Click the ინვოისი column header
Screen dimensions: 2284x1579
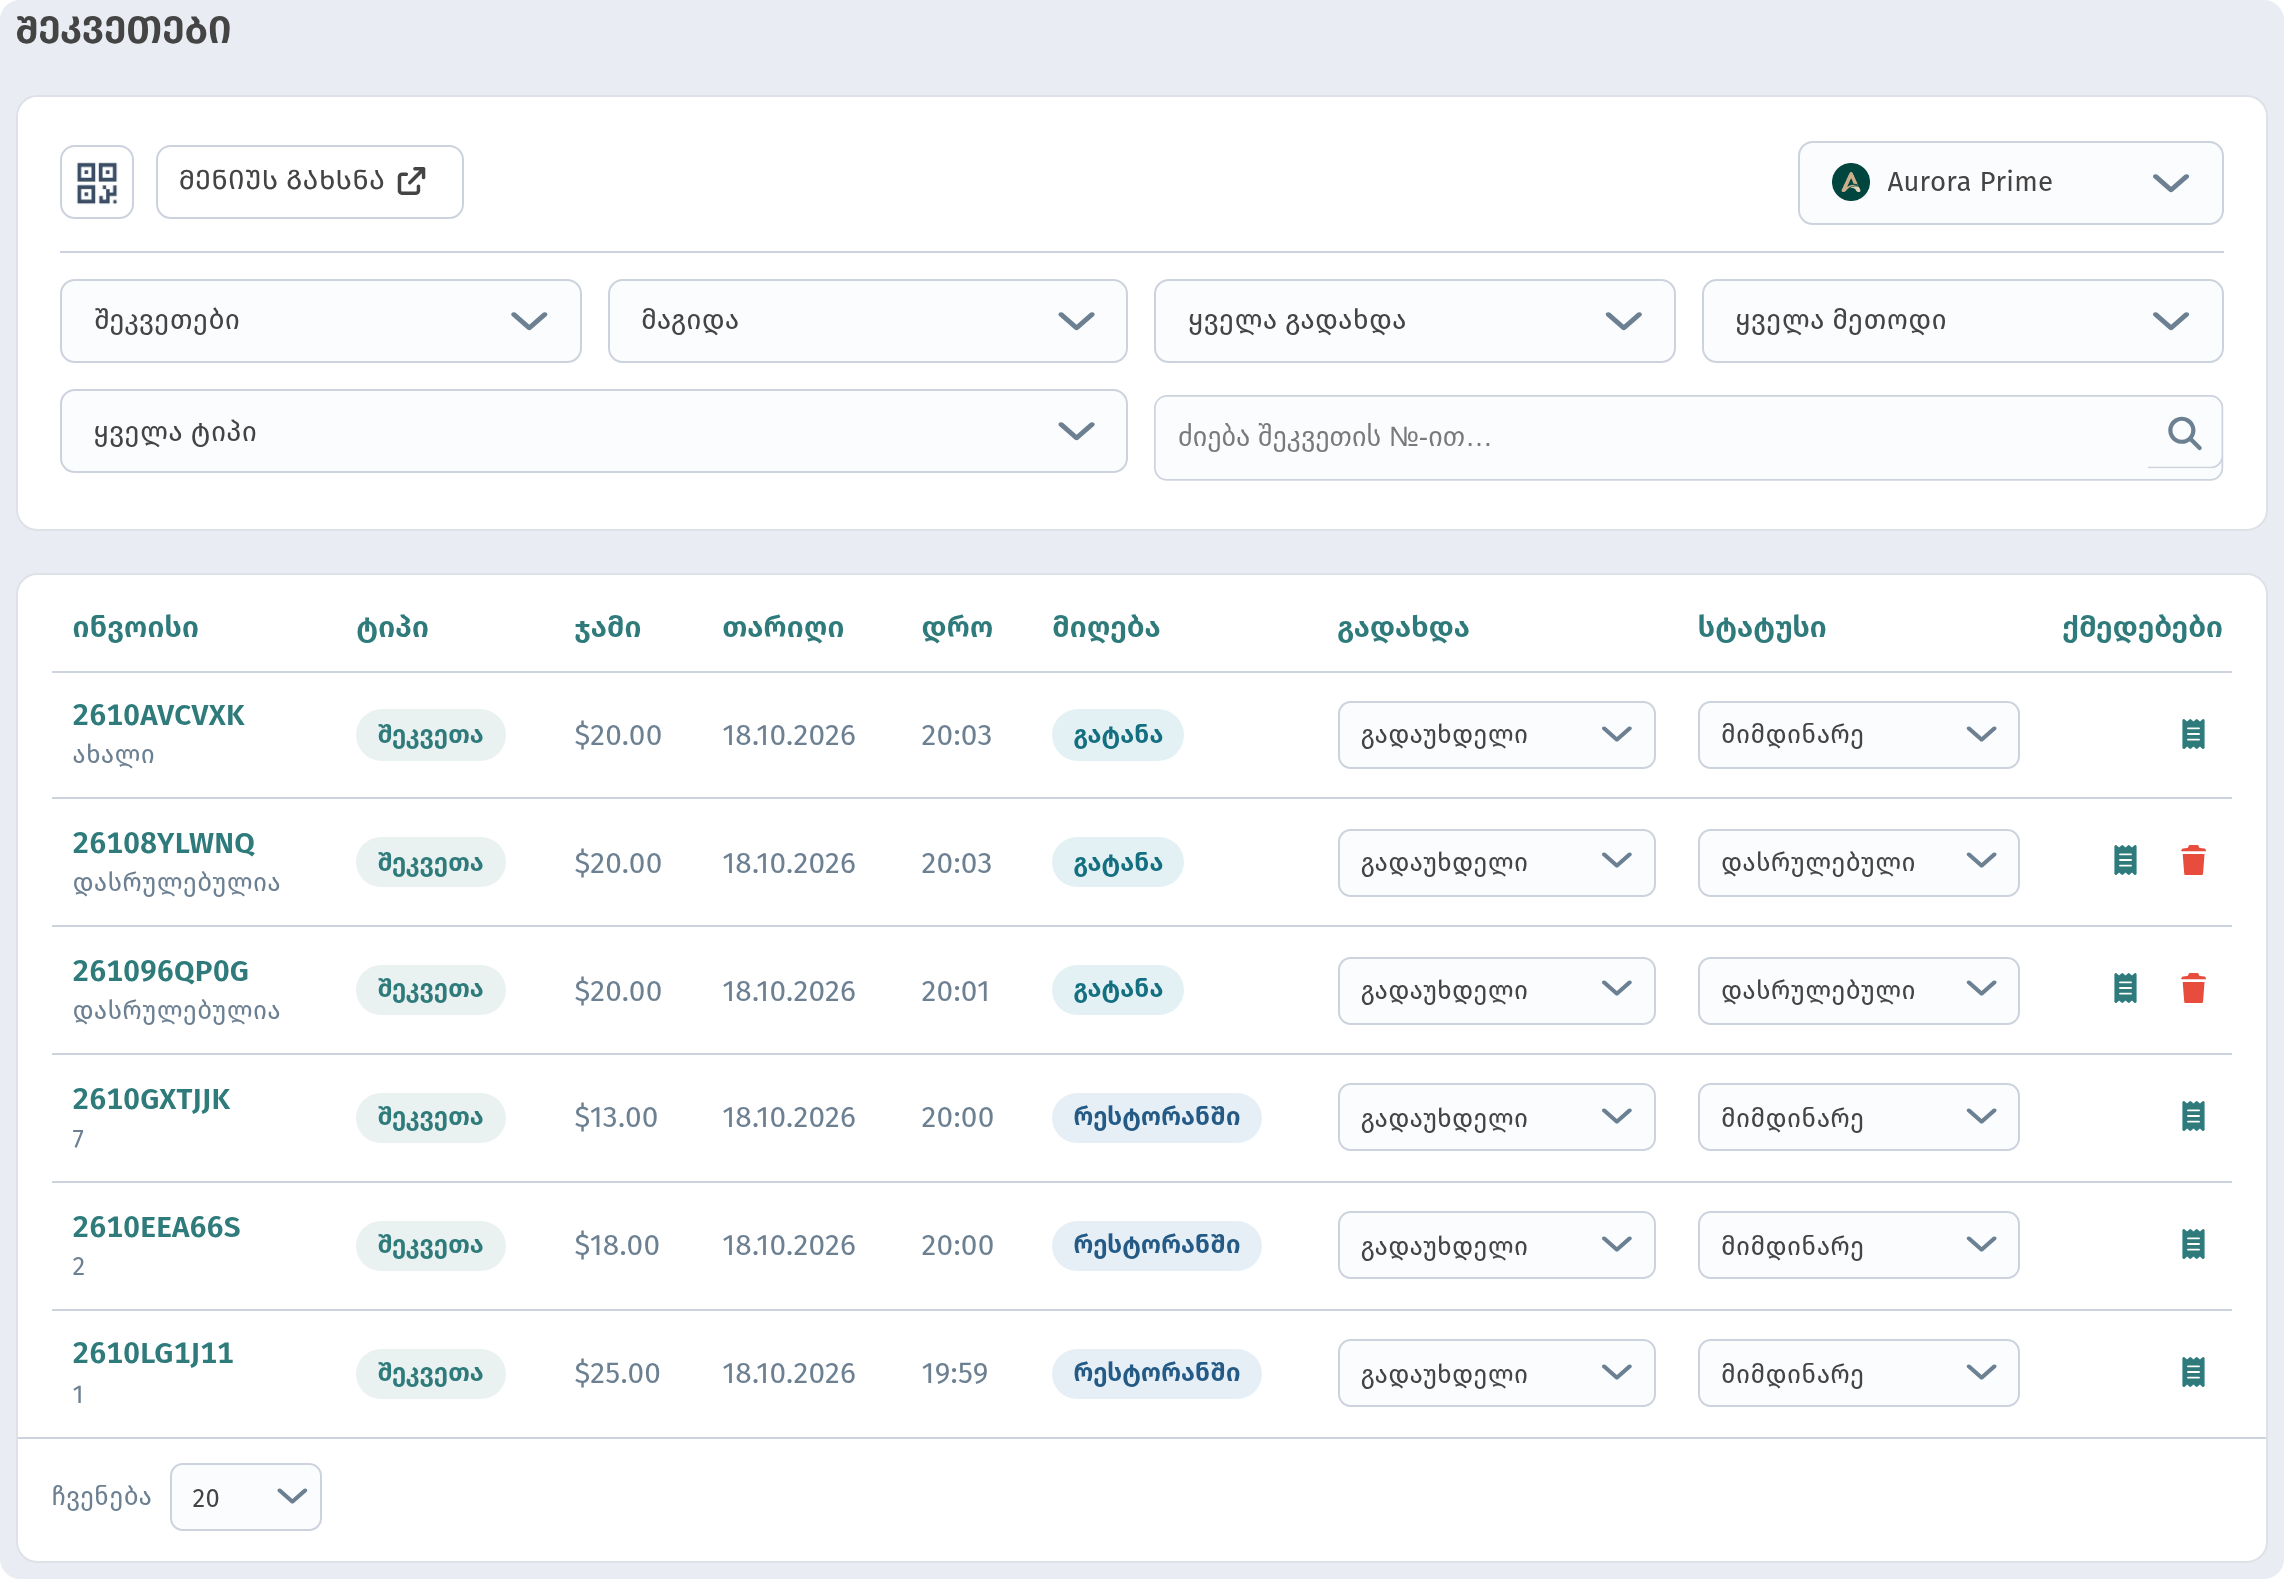coord(135,628)
